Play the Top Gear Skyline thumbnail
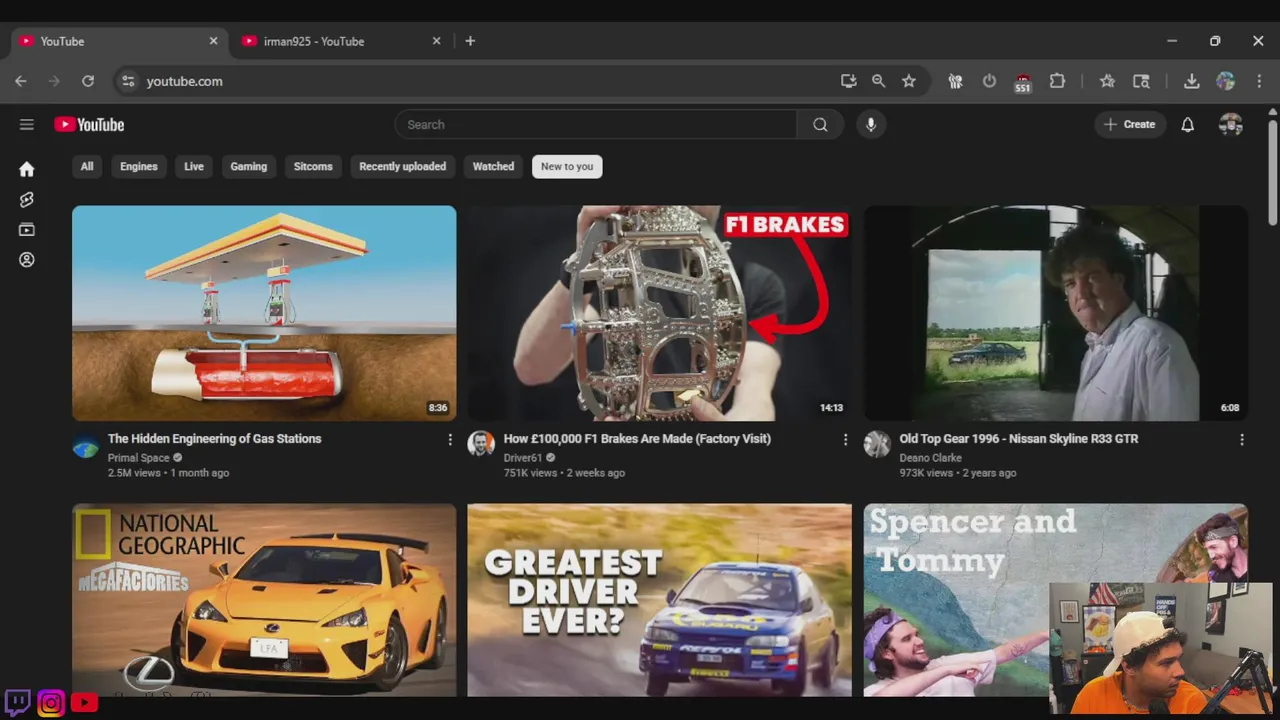 pyautogui.click(x=1056, y=313)
